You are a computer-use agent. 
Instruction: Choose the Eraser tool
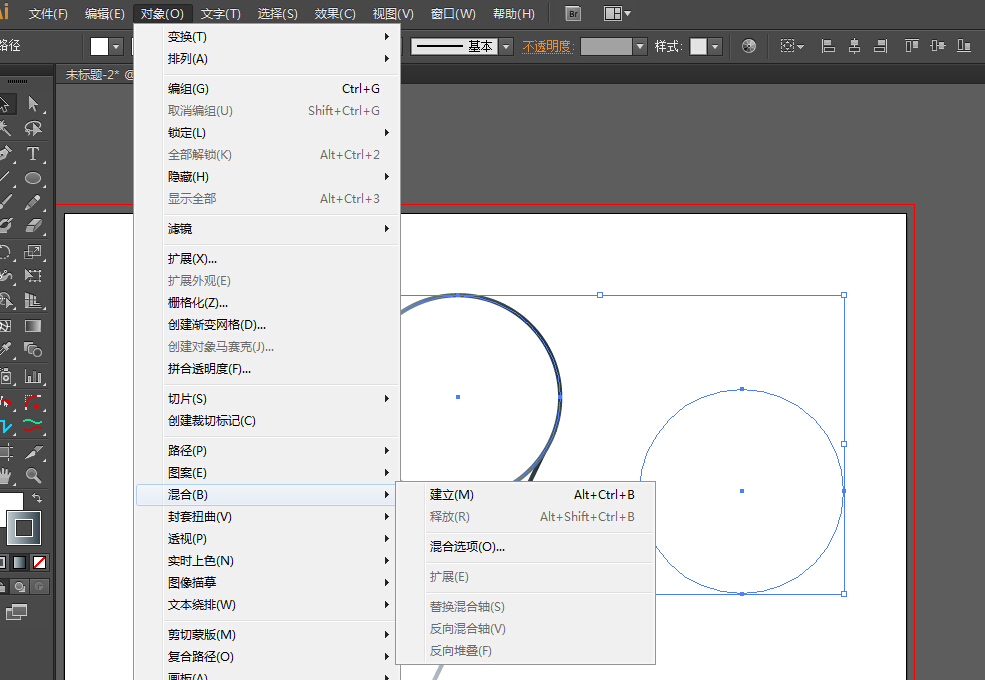point(33,227)
